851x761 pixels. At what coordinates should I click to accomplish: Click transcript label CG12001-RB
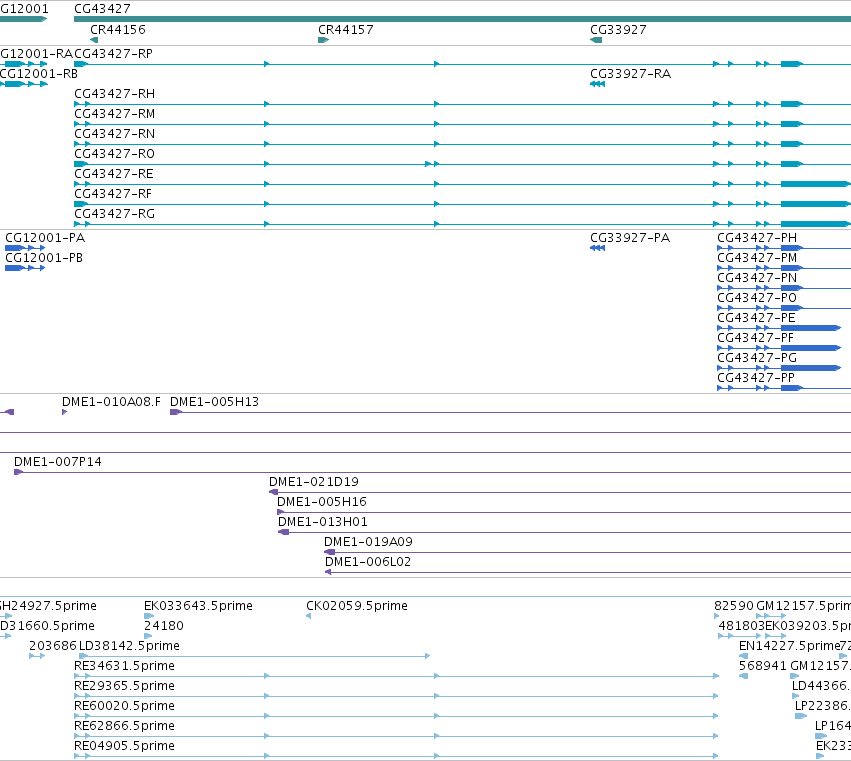(39, 74)
